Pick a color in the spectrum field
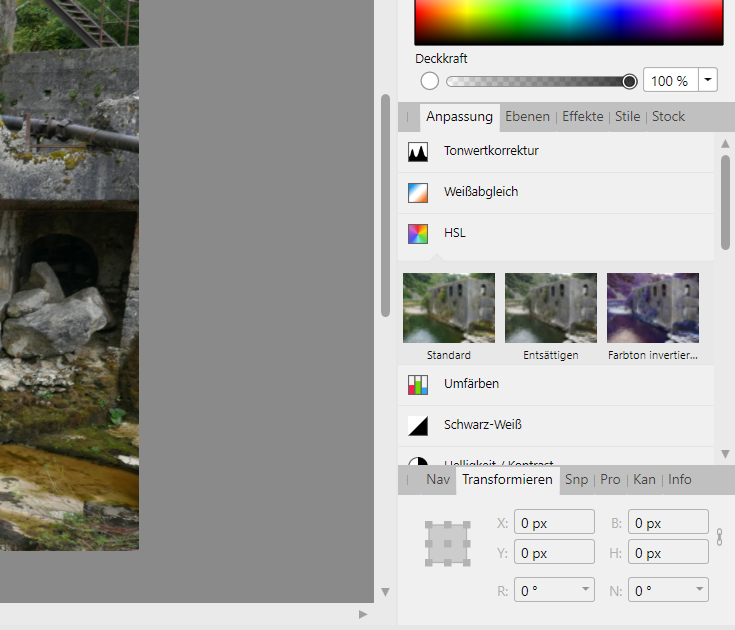Image resolution: width=735 pixels, height=630 pixels. tap(569, 22)
